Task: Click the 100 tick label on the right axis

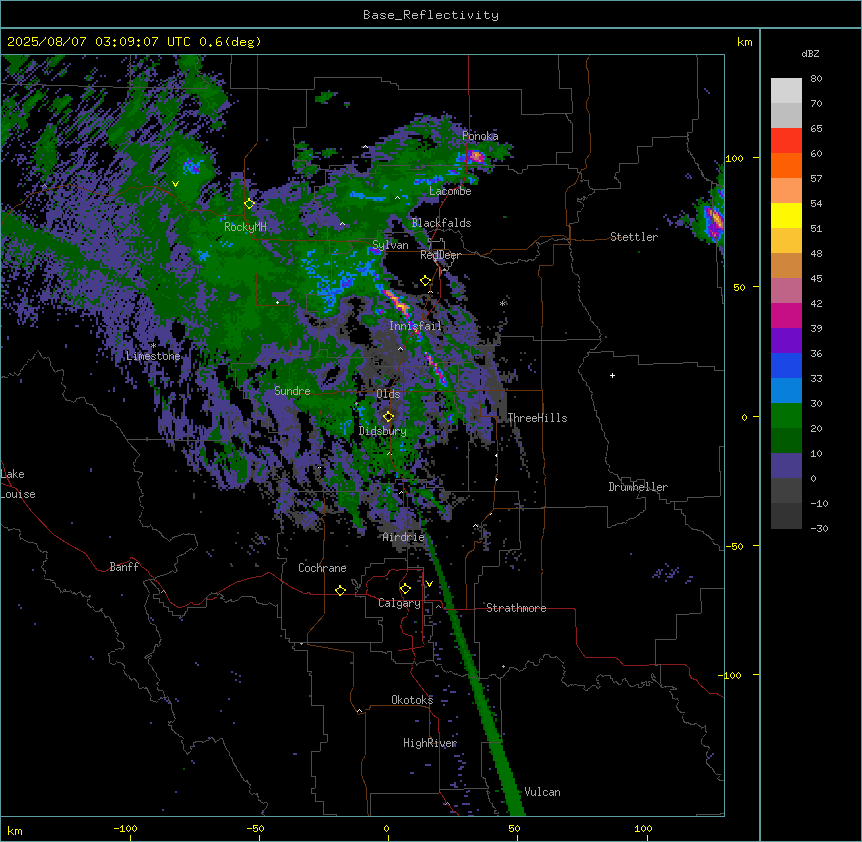Action: tap(734, 158)
